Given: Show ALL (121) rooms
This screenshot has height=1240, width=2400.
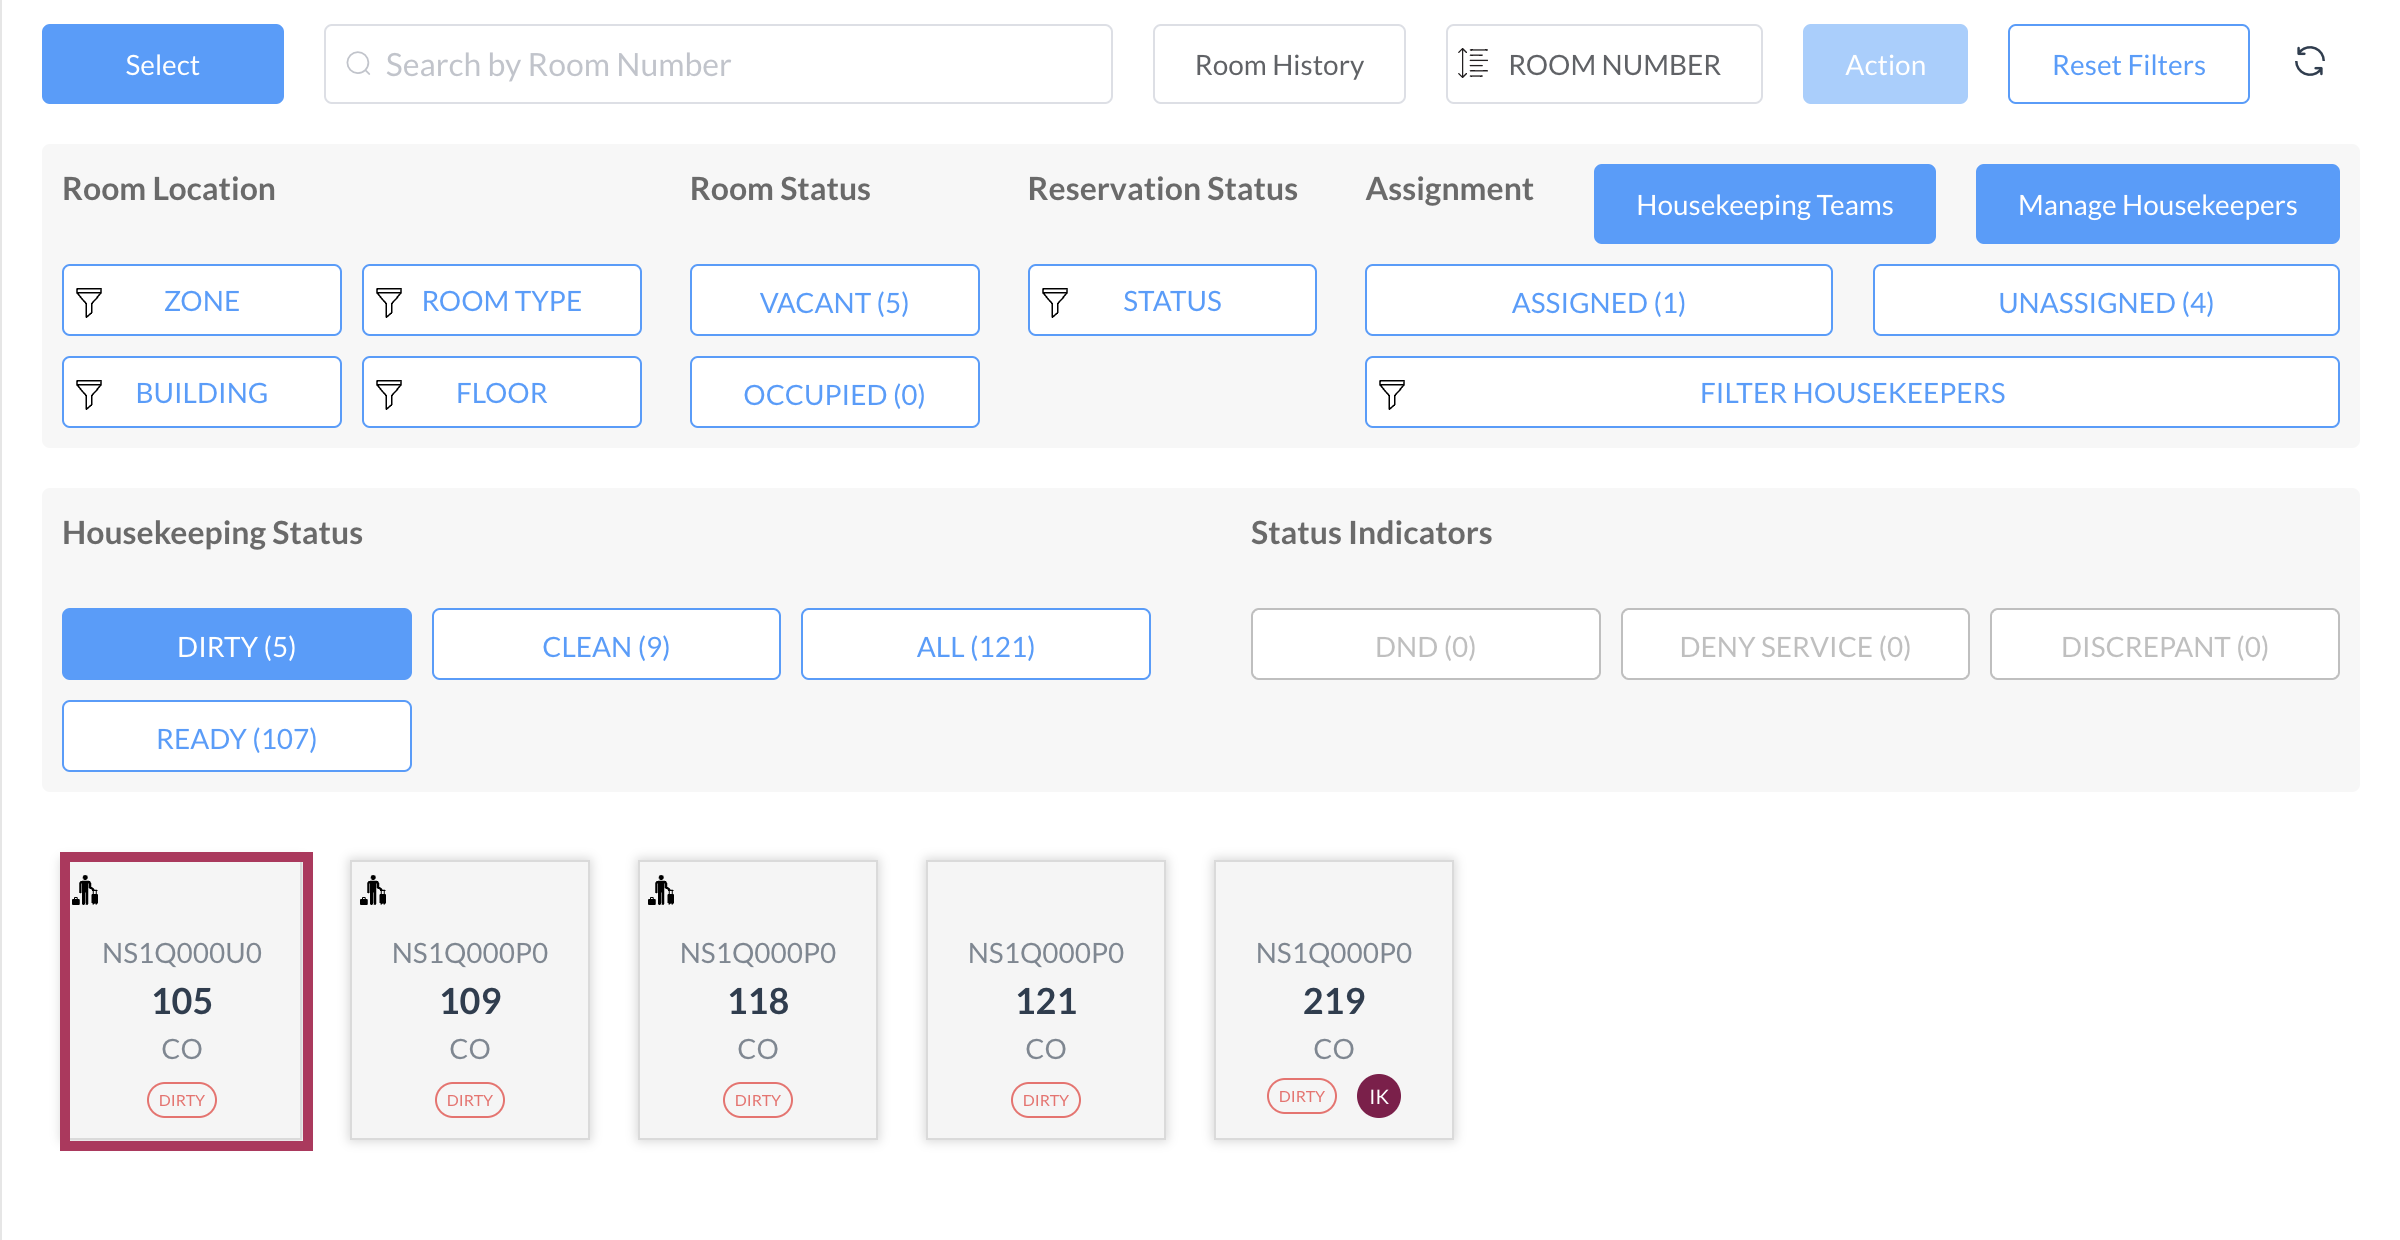Looking at the screenshot, I should click(975, 646).
